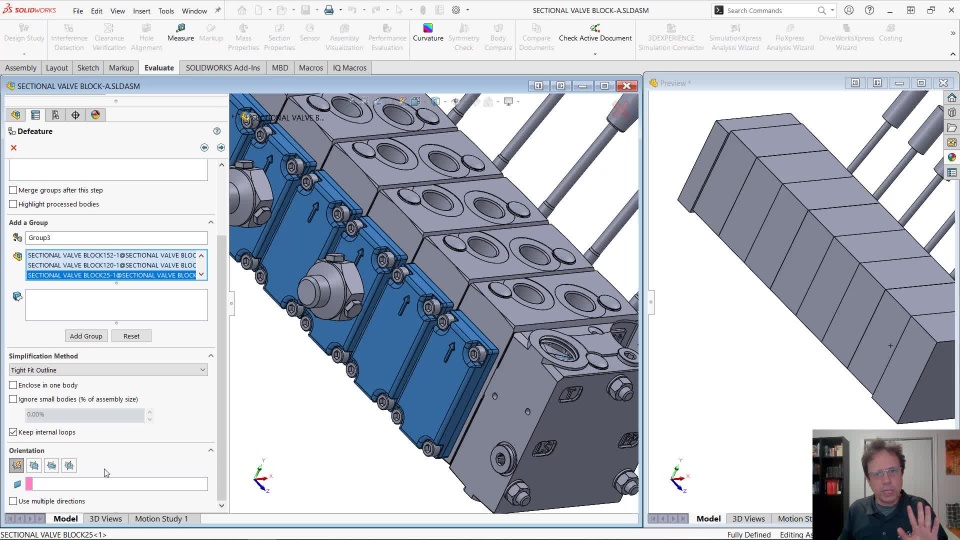The height and width of the screenshot is (540, 960).
Task: Open the Appearances color wheel in task pane
Action: (x=952, y=157)
